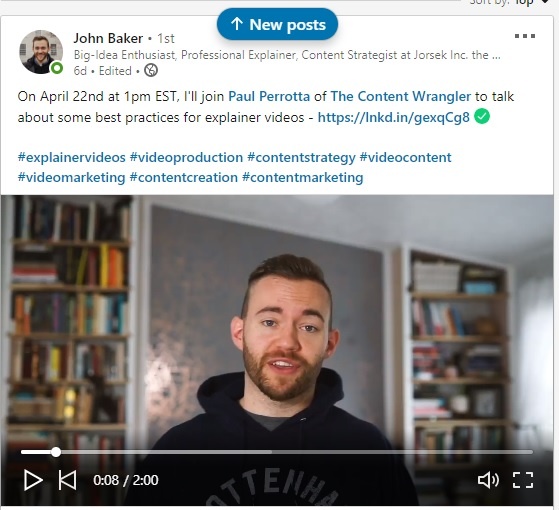Click the video progress slider handle
559x510 pixels.
(56, 452)
